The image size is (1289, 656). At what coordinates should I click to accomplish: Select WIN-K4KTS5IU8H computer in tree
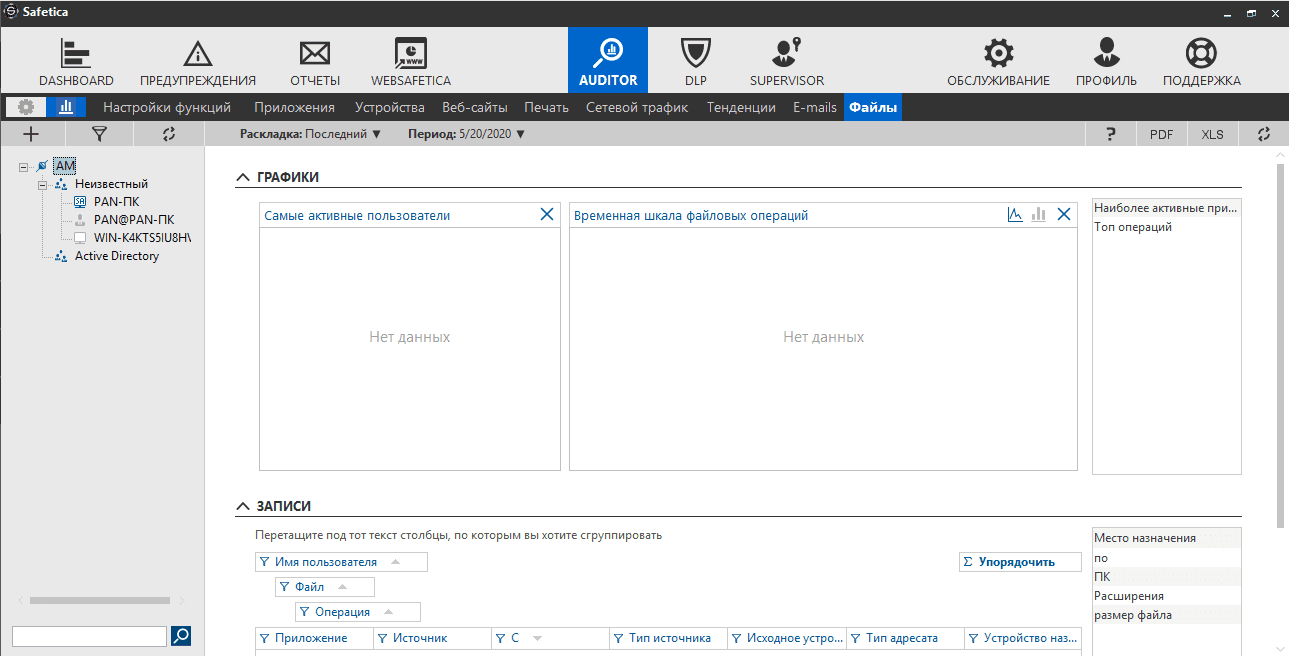coord(142,238)
